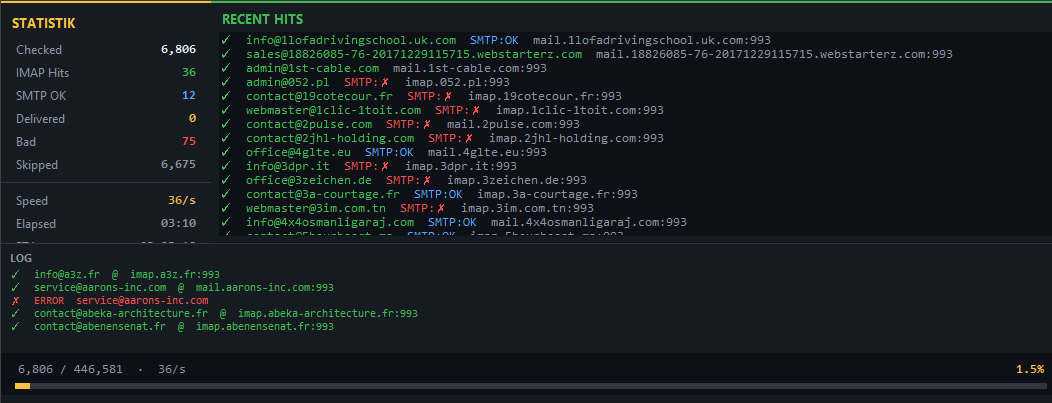Click the SMTP:OK status for office@4glte.eu

389,152
